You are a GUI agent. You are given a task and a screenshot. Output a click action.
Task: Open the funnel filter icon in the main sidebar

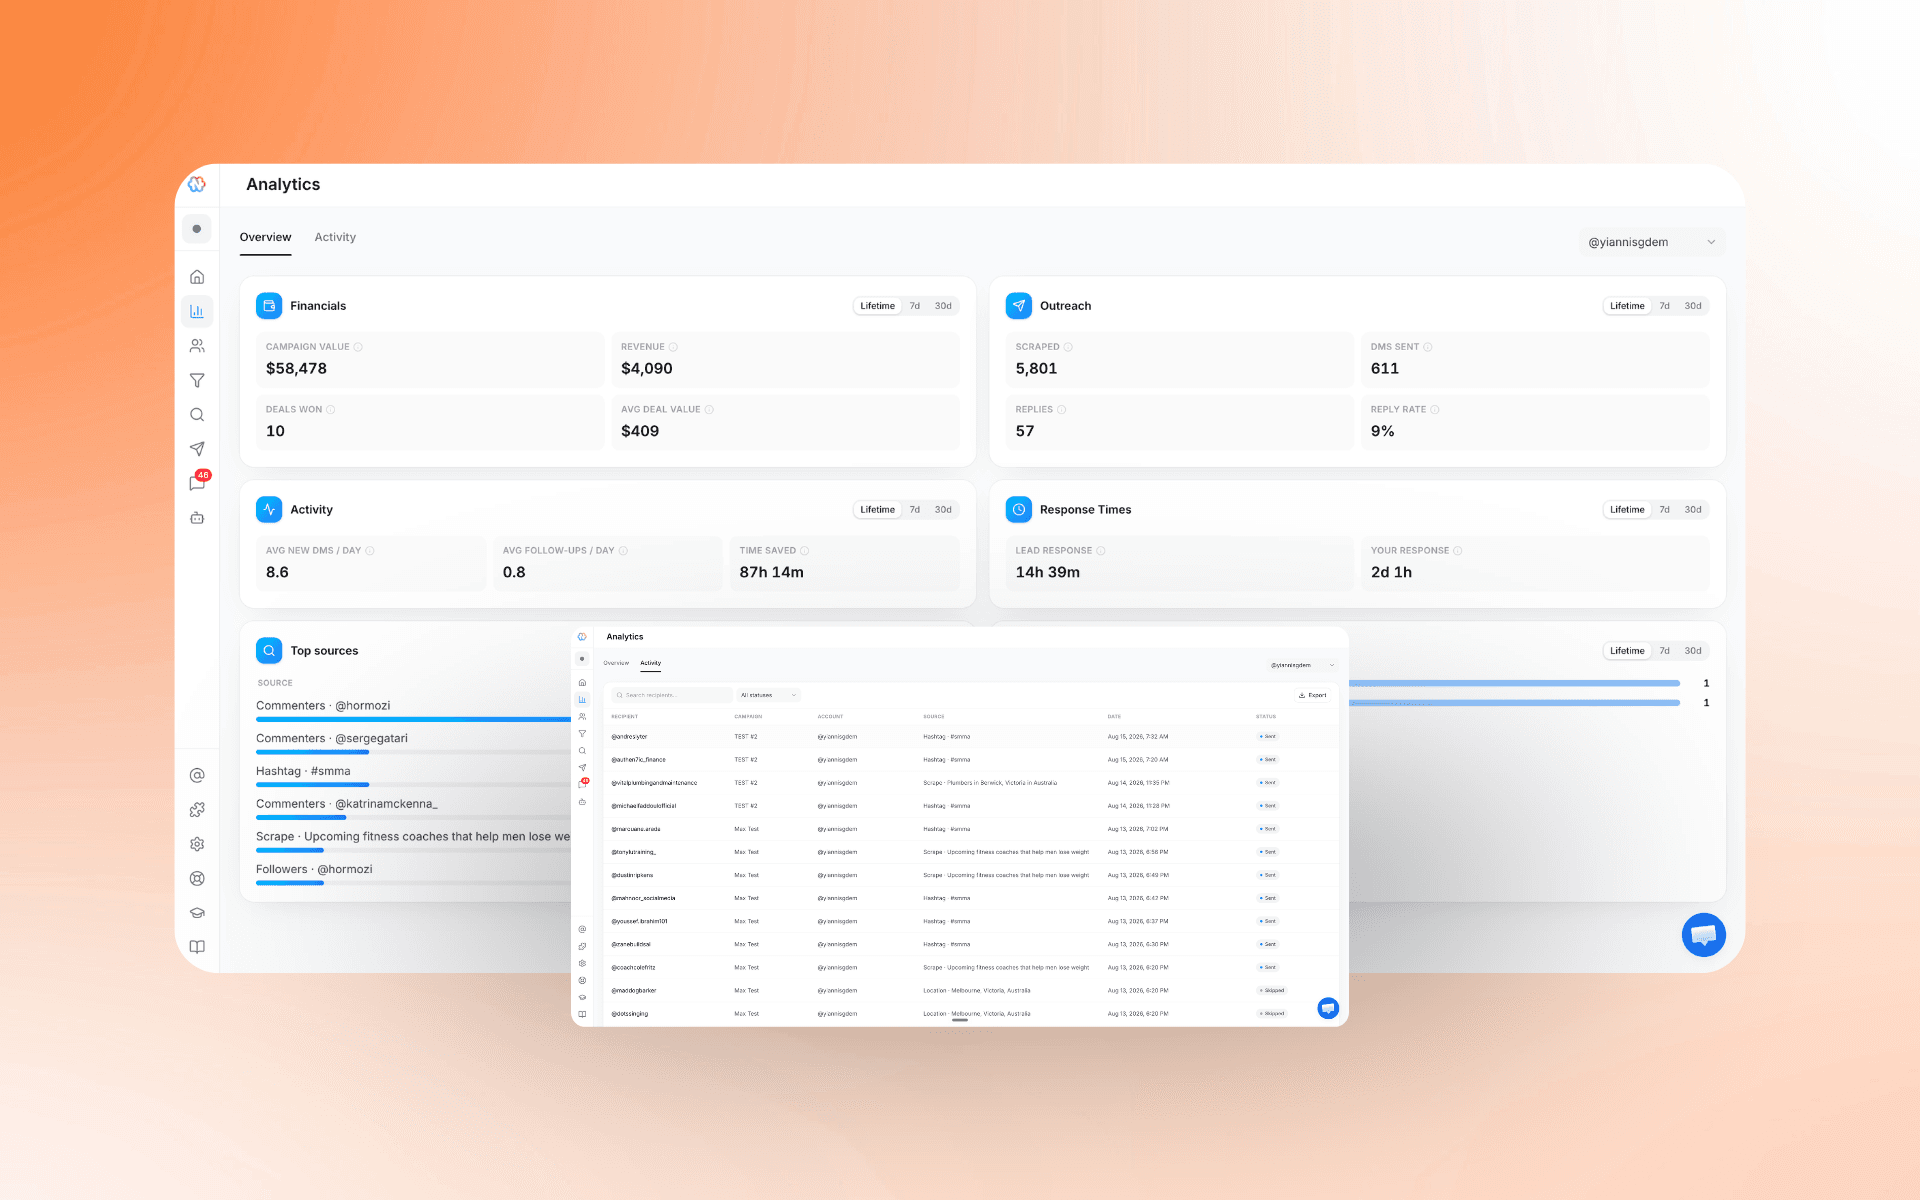(x=197, y=380)
